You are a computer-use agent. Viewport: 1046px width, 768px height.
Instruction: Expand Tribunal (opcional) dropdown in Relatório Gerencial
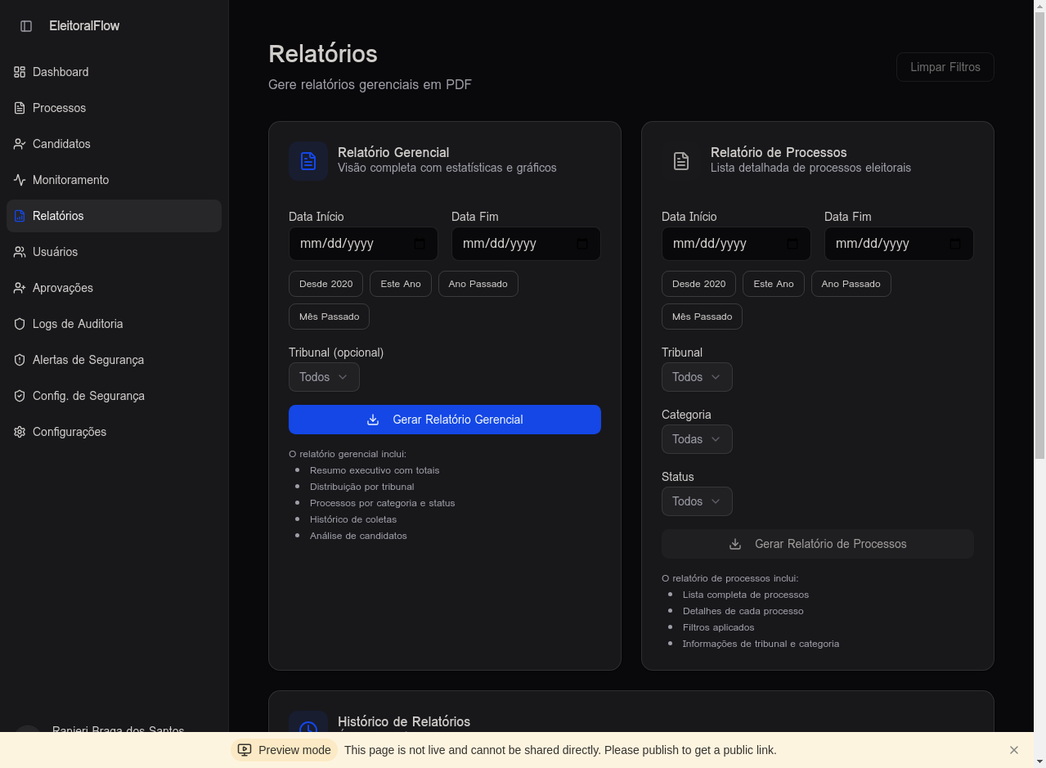pos(324,377)
